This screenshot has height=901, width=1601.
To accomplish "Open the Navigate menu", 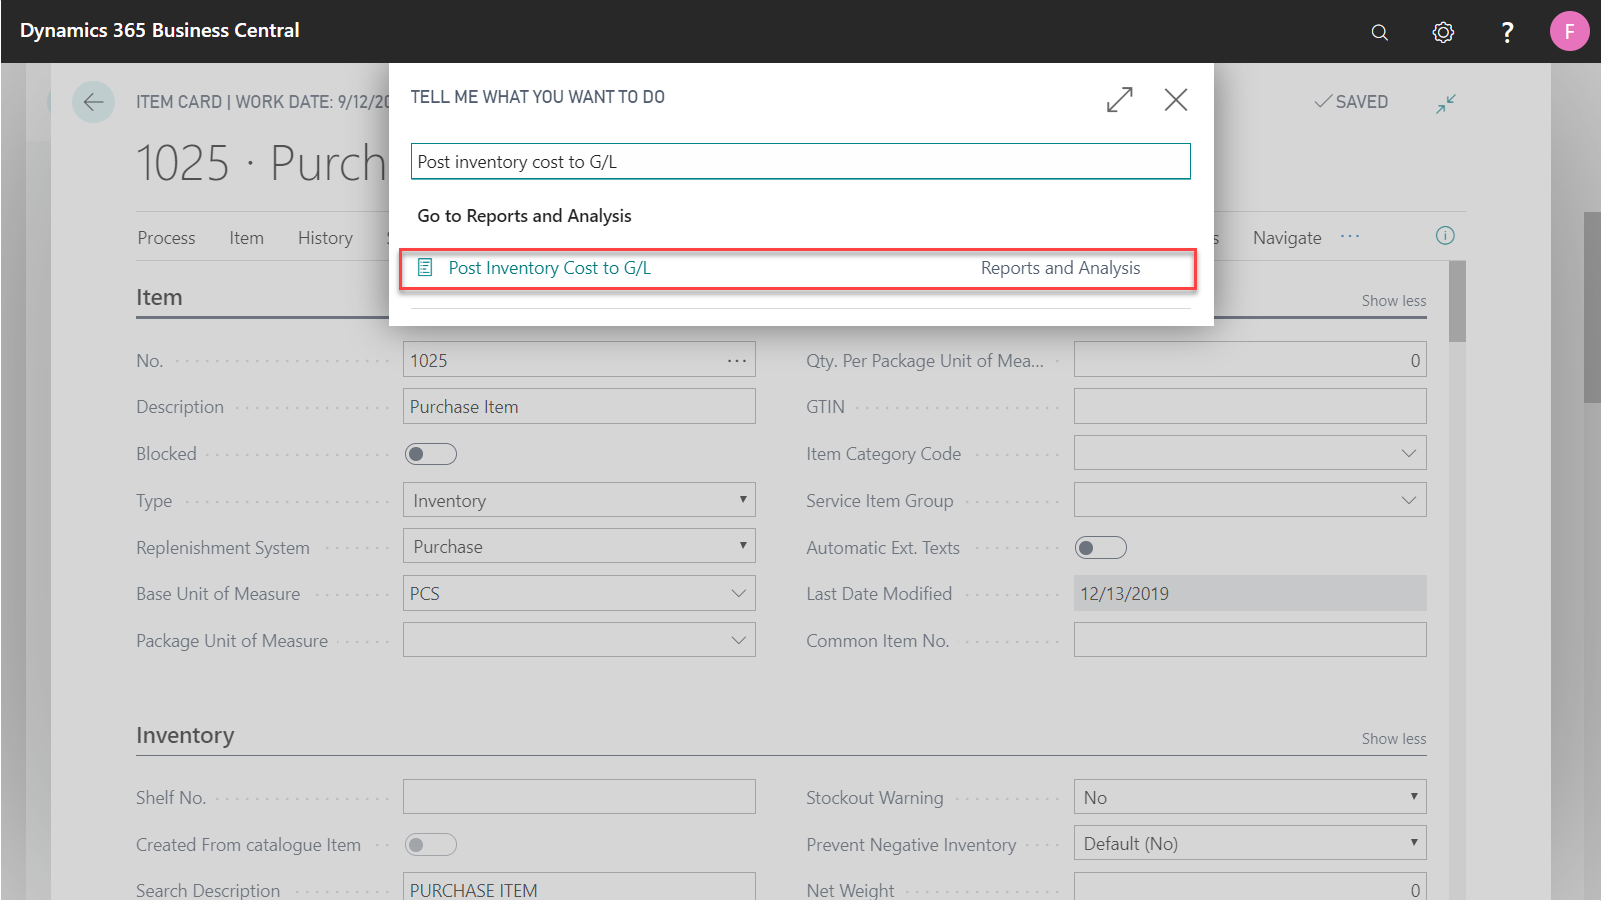I will (x=1287, y=238).
